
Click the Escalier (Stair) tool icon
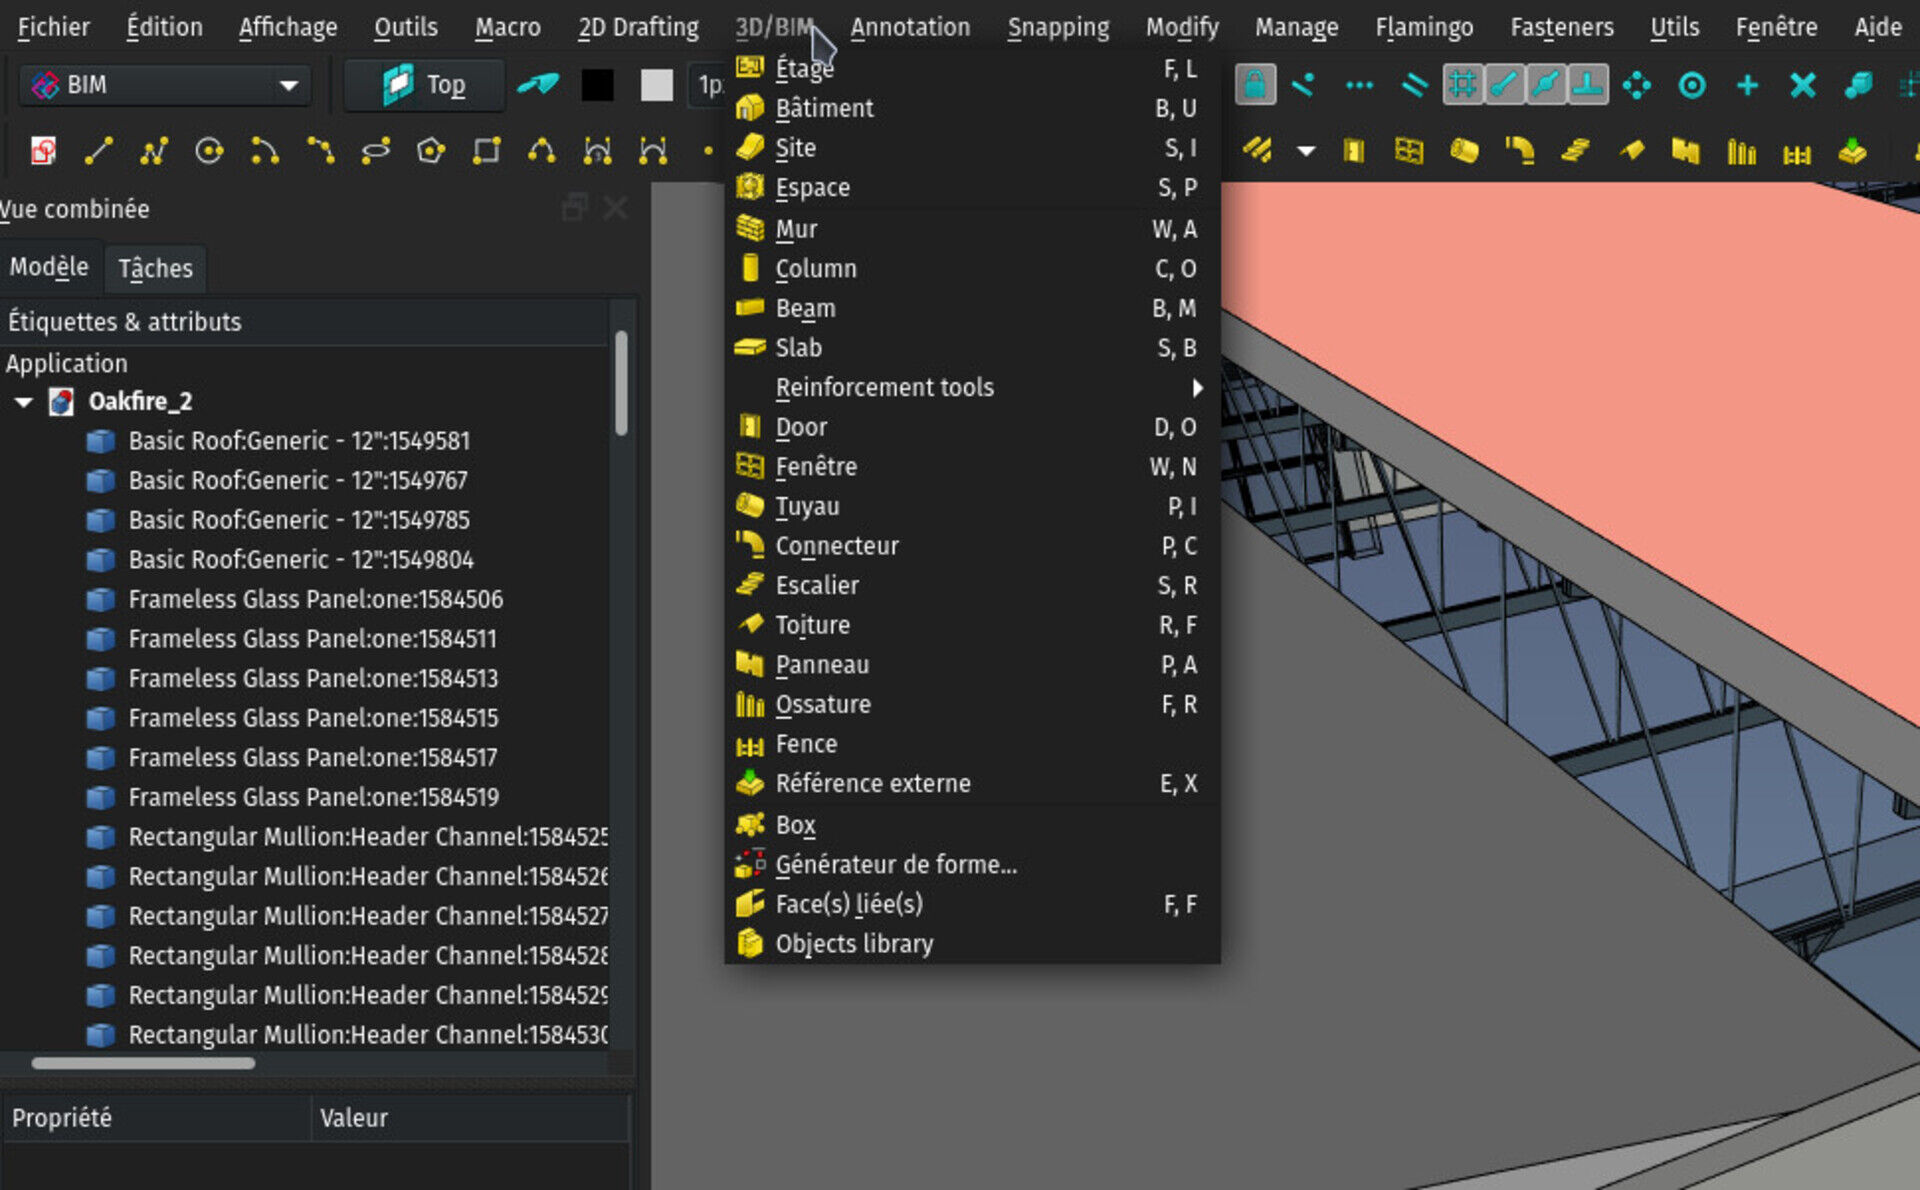coord(752,585)
